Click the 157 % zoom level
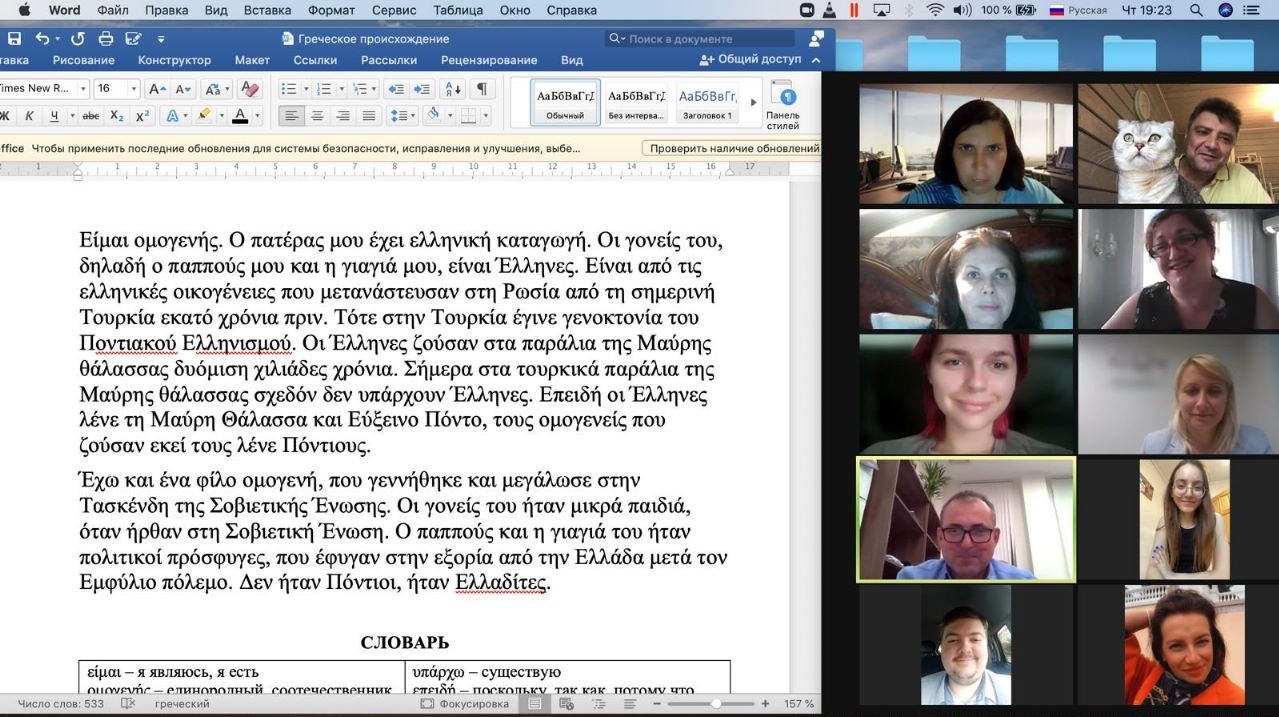This screenshot has width=1279, height=717. coord(799,704)
